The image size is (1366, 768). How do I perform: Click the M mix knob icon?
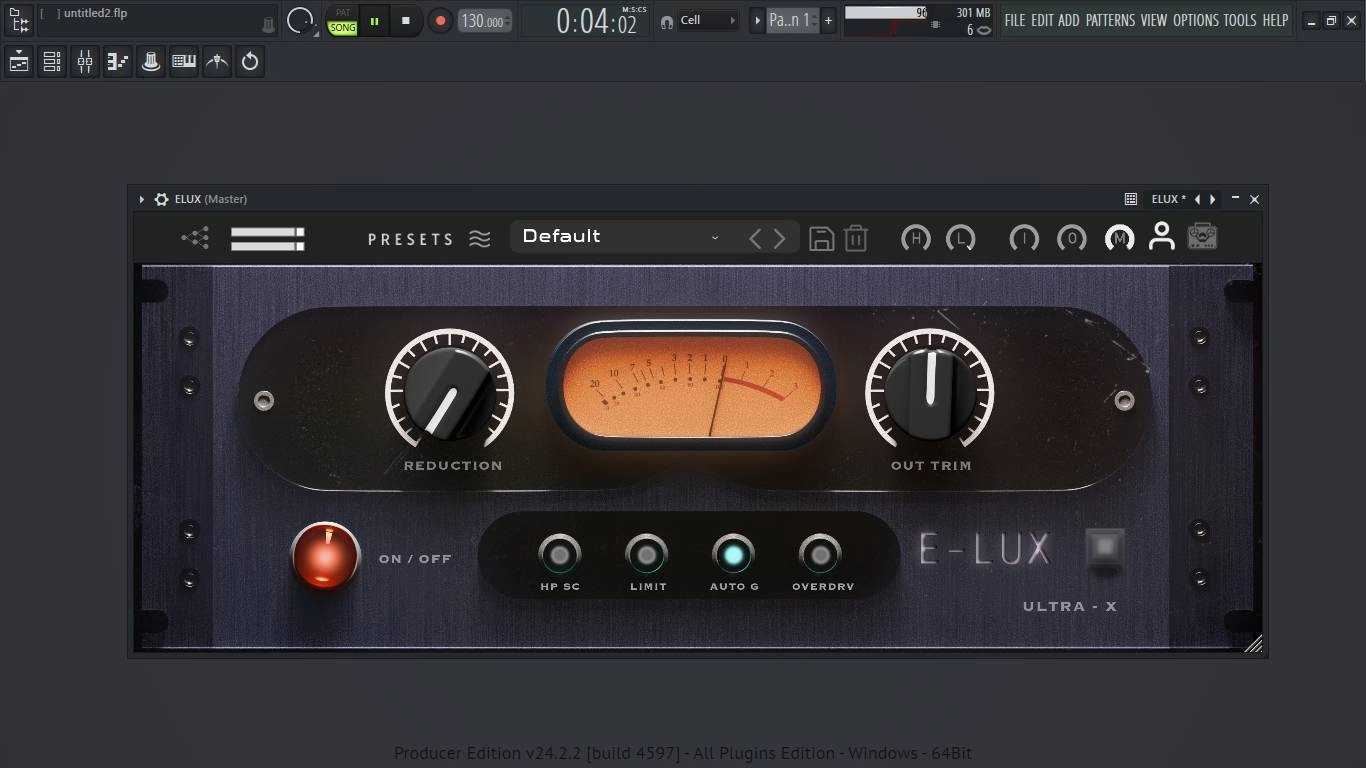pos(1119,238)
